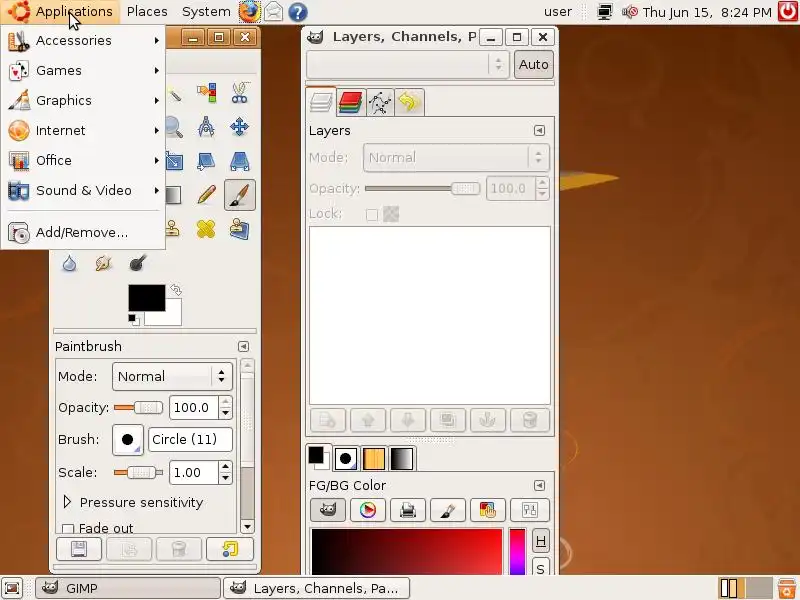This screenshot has height=600, width=800.
Task: Select the Scissors selection tool
Action: [239, 94]
